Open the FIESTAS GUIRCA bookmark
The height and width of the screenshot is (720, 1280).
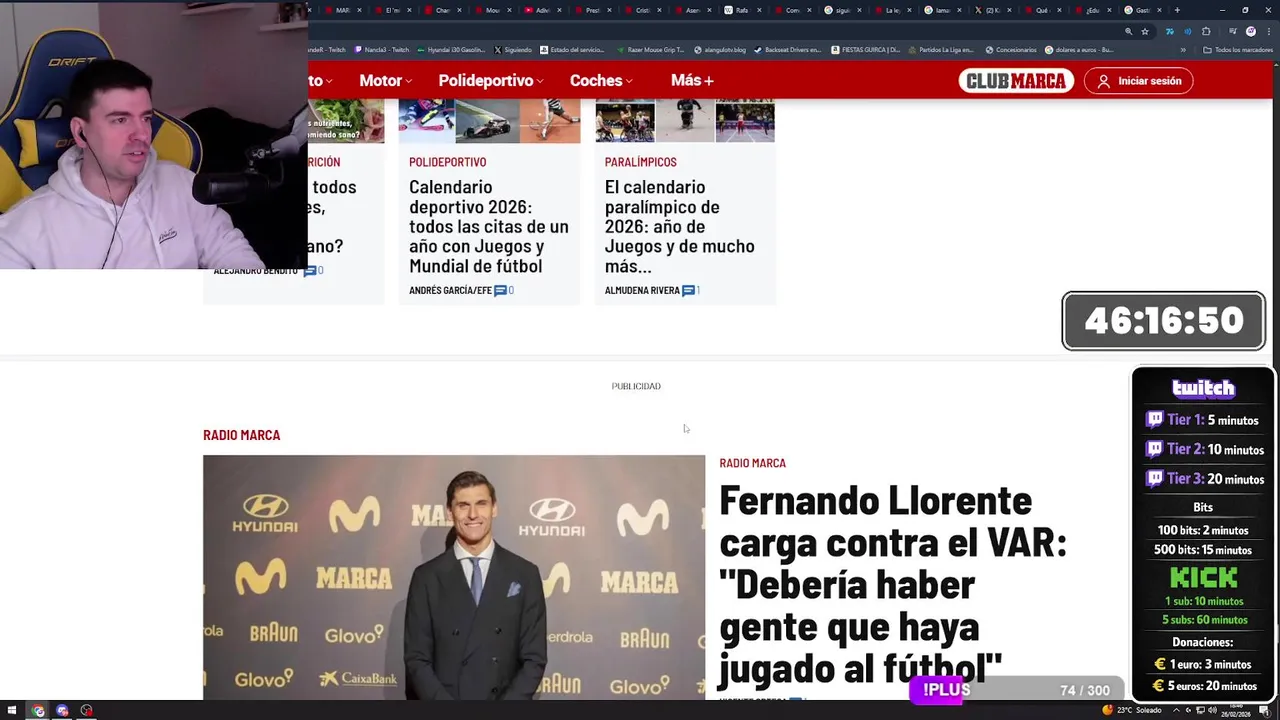pyautogui.click(x=865, y=49)
